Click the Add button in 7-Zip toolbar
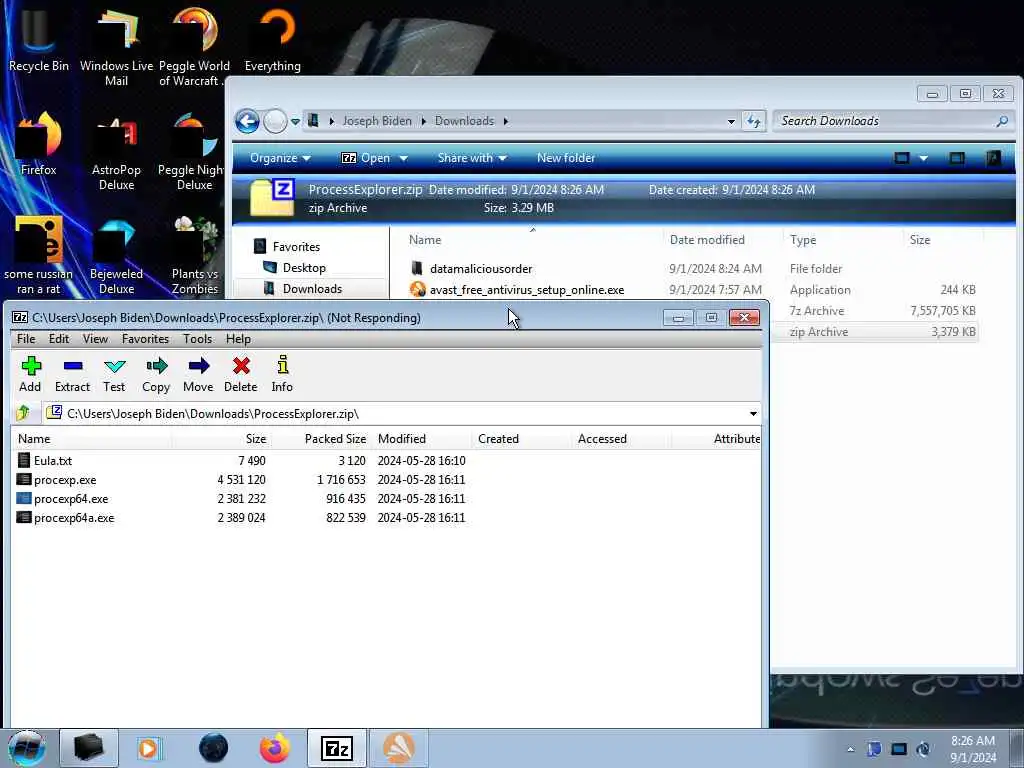The height and width of the screenshot is (768, 1024). tap(30, 374)
